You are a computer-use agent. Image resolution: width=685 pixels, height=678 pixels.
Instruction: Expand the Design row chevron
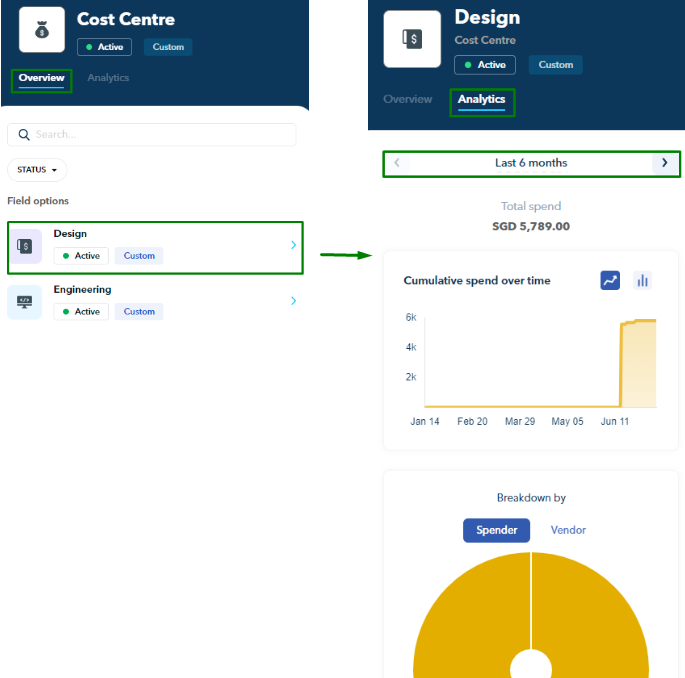click(293, 245)
